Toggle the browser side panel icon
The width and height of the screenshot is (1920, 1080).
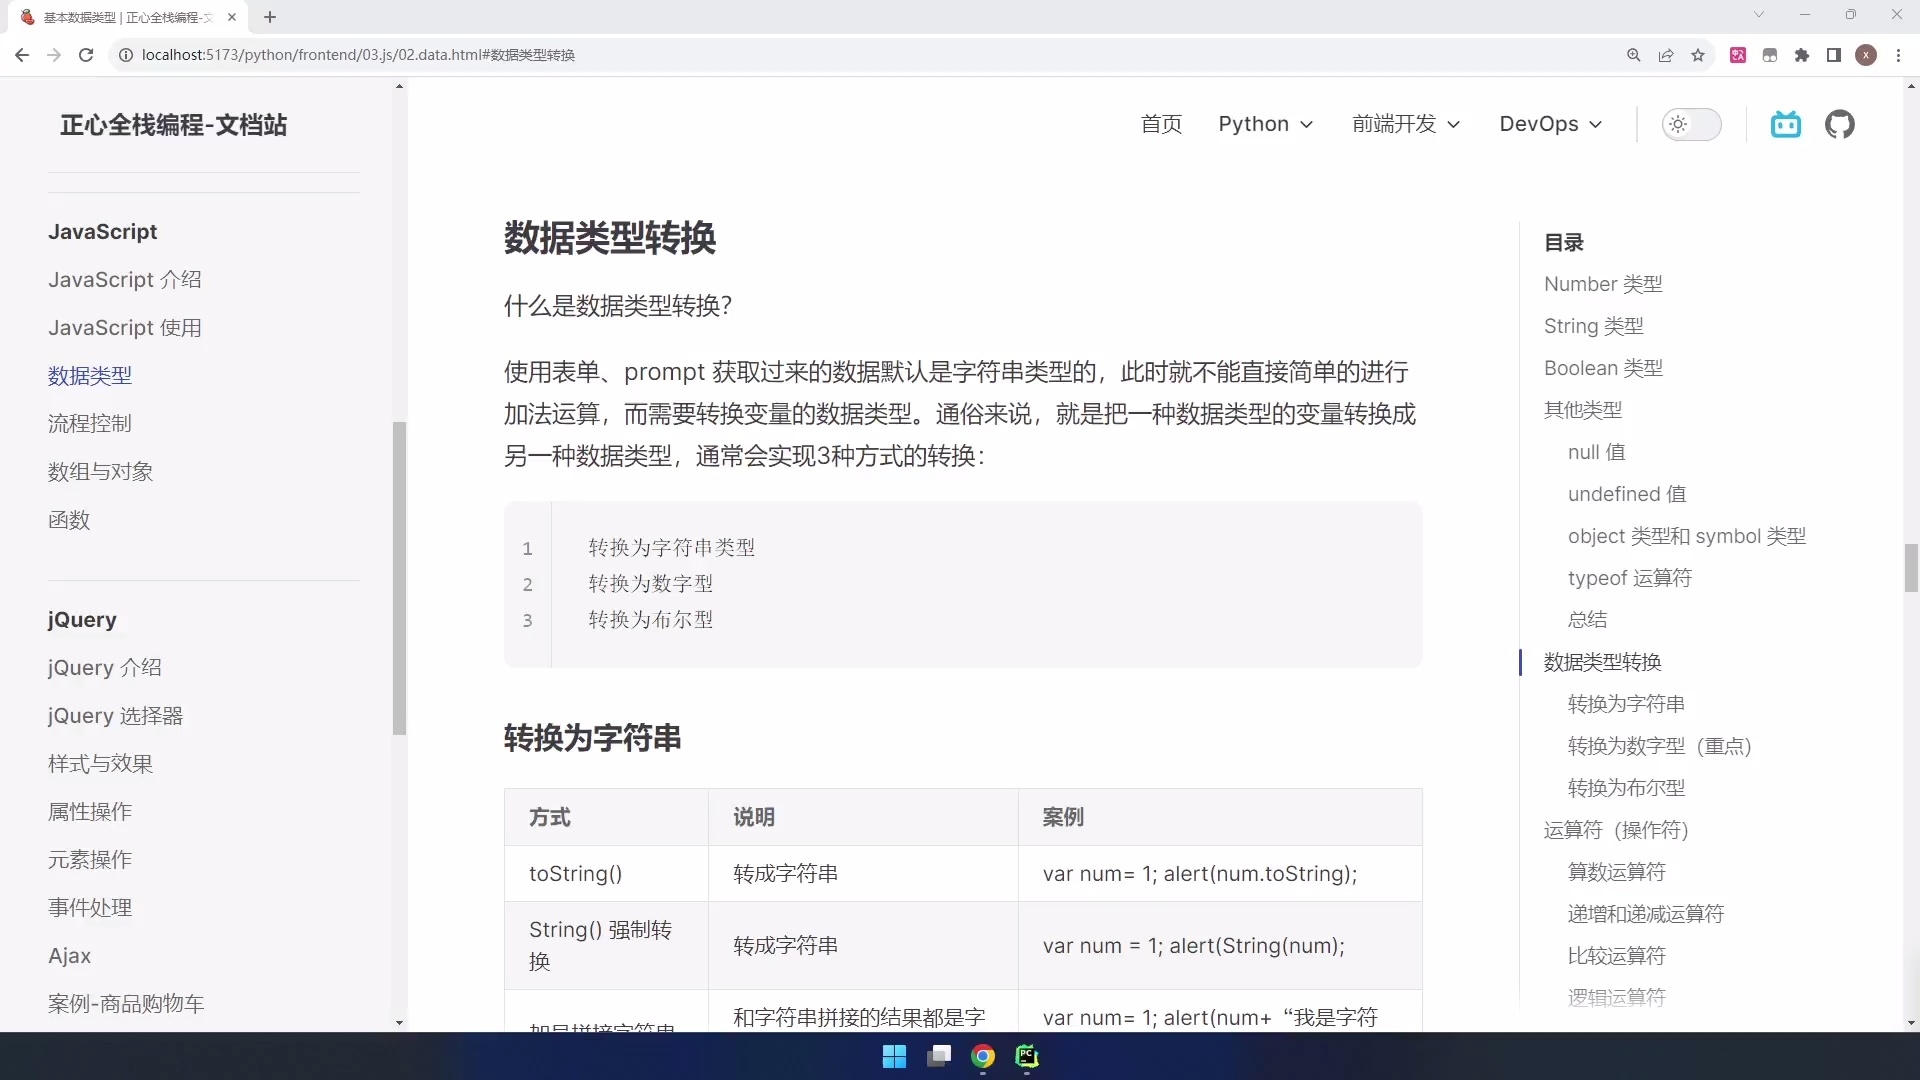[x=1834, y=55]
